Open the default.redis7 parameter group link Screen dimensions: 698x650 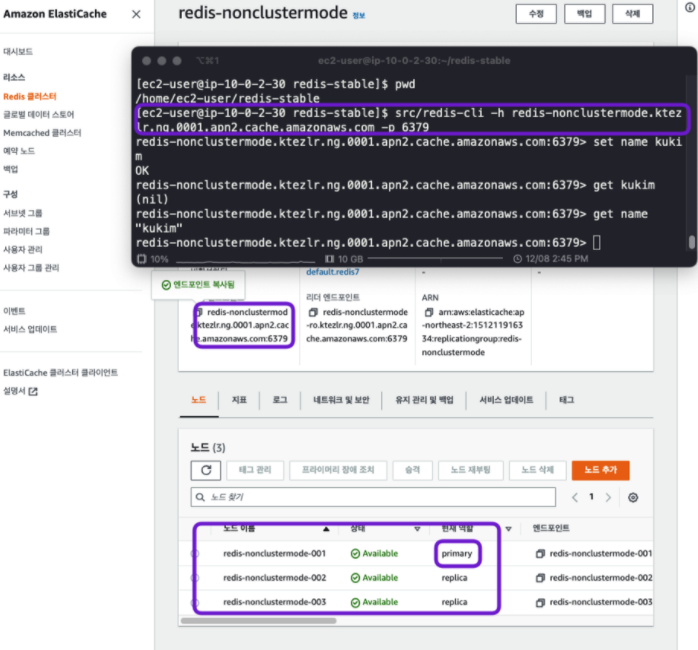(333, 272)
